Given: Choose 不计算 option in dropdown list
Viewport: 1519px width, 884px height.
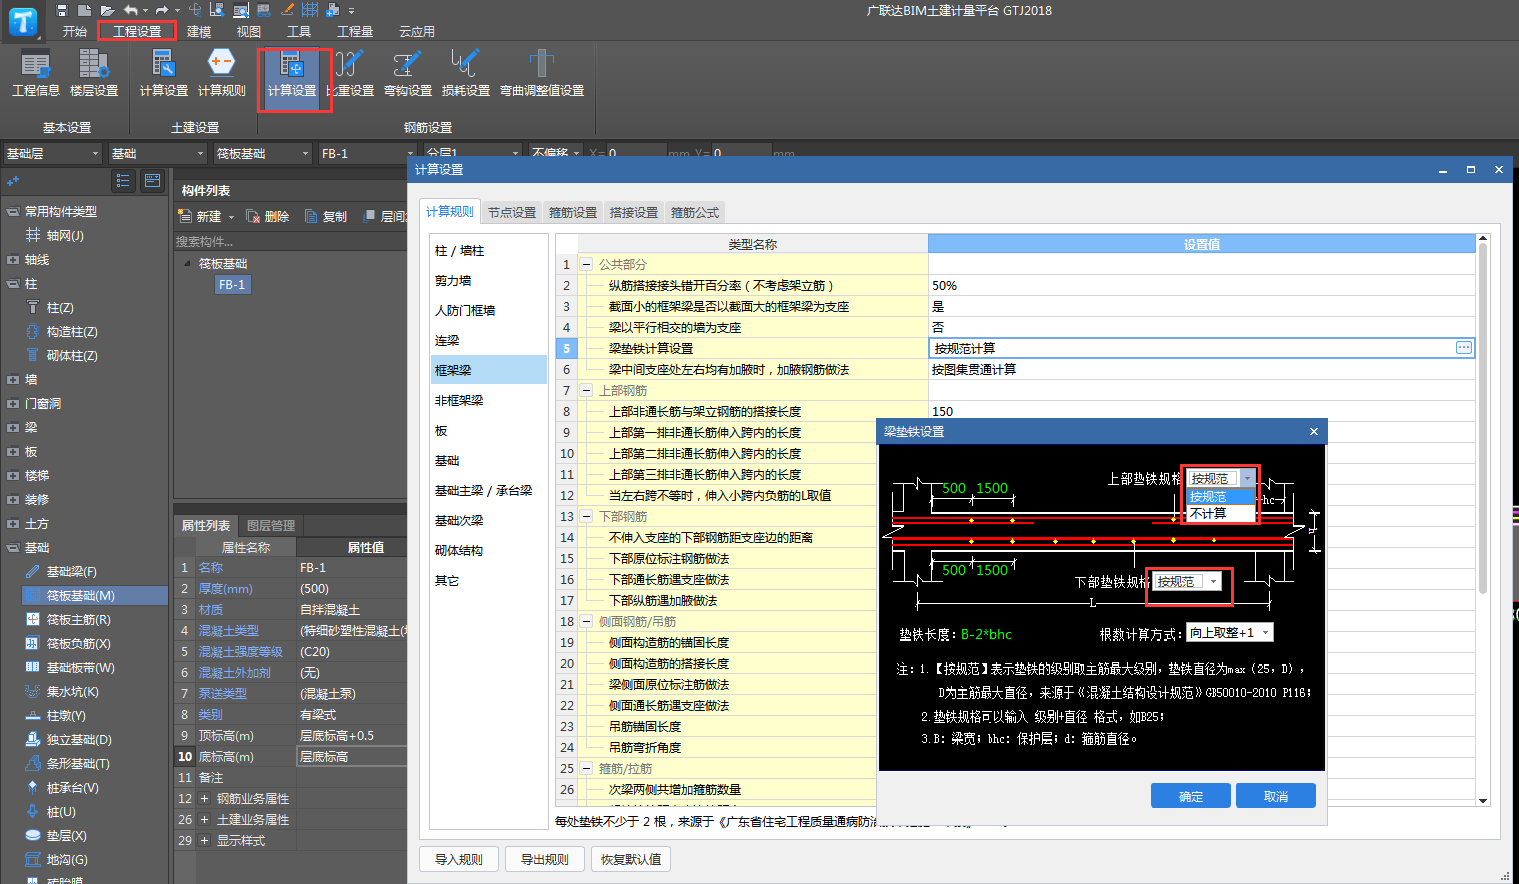Looking at the screenshot, I should click(x=1220, y=513).
